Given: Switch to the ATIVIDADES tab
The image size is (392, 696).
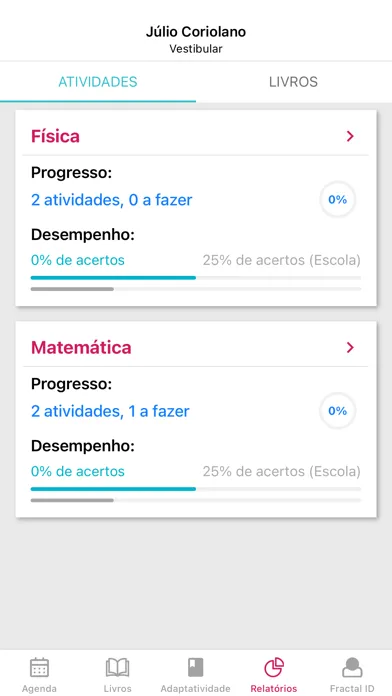Looking at the screenshot, I should (98, 82).
